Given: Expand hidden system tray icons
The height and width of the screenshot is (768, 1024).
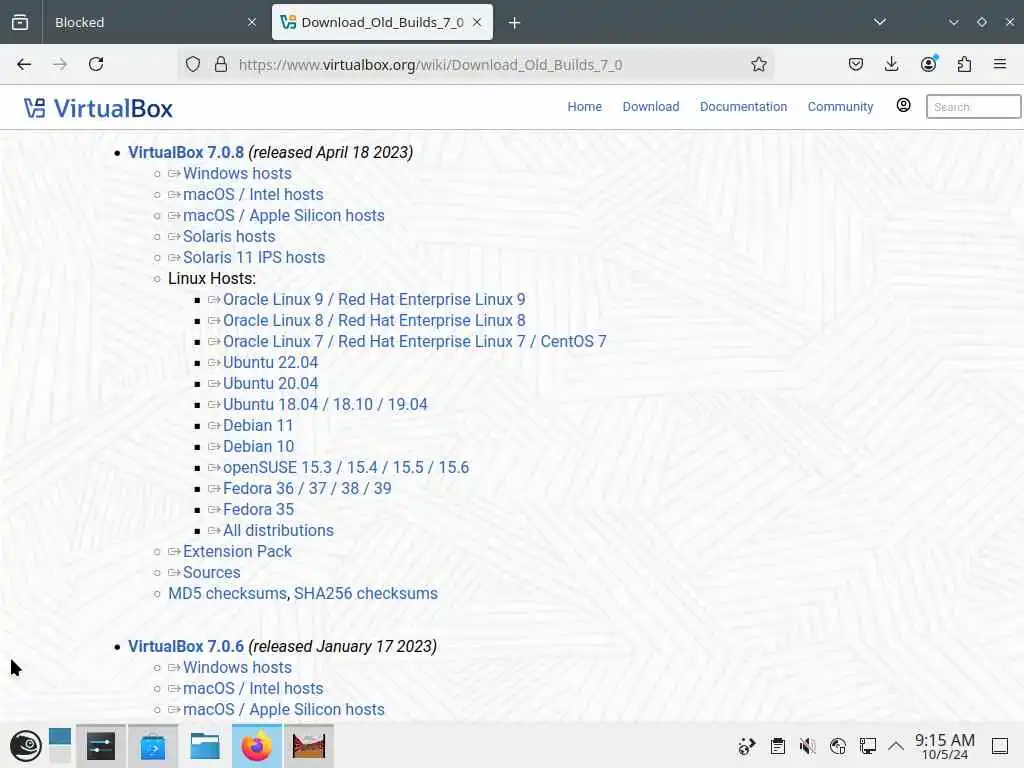Looking at the screenshot, I should 896,746.
